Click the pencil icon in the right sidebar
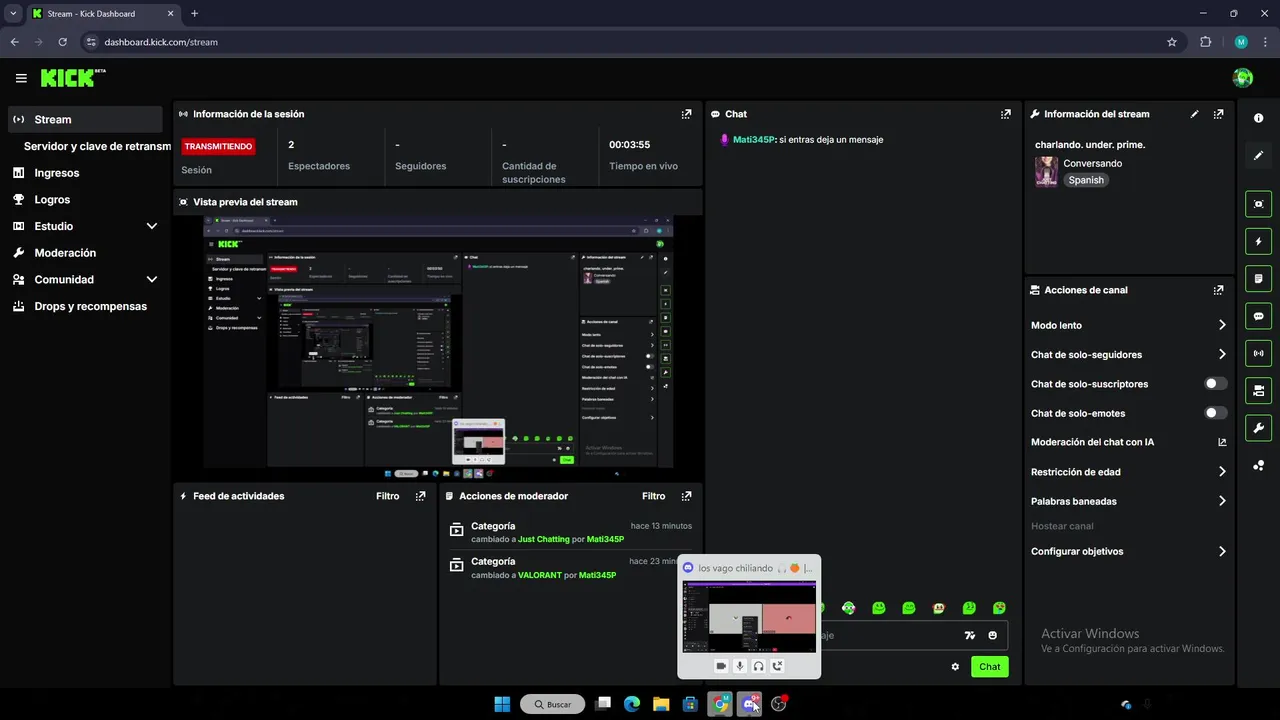Viewport: 1280px width, 720px height. click(x=1258, y=155)
